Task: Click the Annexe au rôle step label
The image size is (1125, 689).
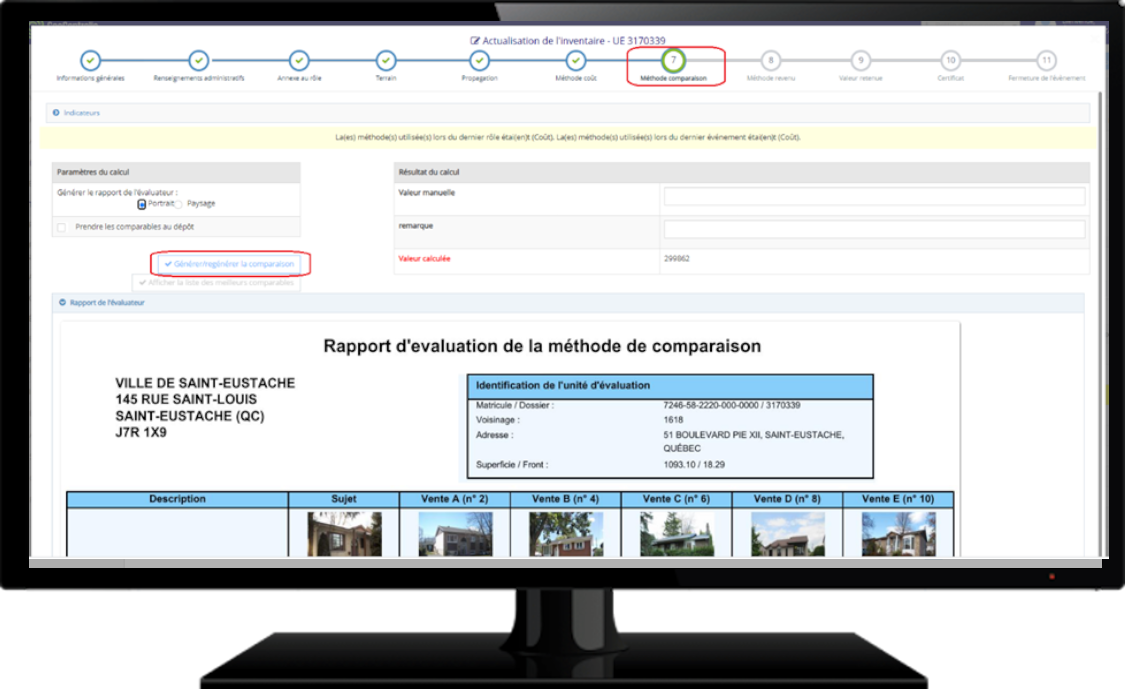Action: click(299, 78)
